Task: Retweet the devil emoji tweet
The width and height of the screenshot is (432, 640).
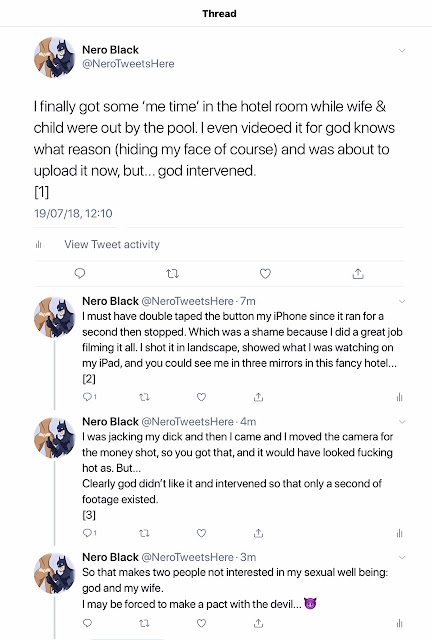Action: click(x=144, y=623)
